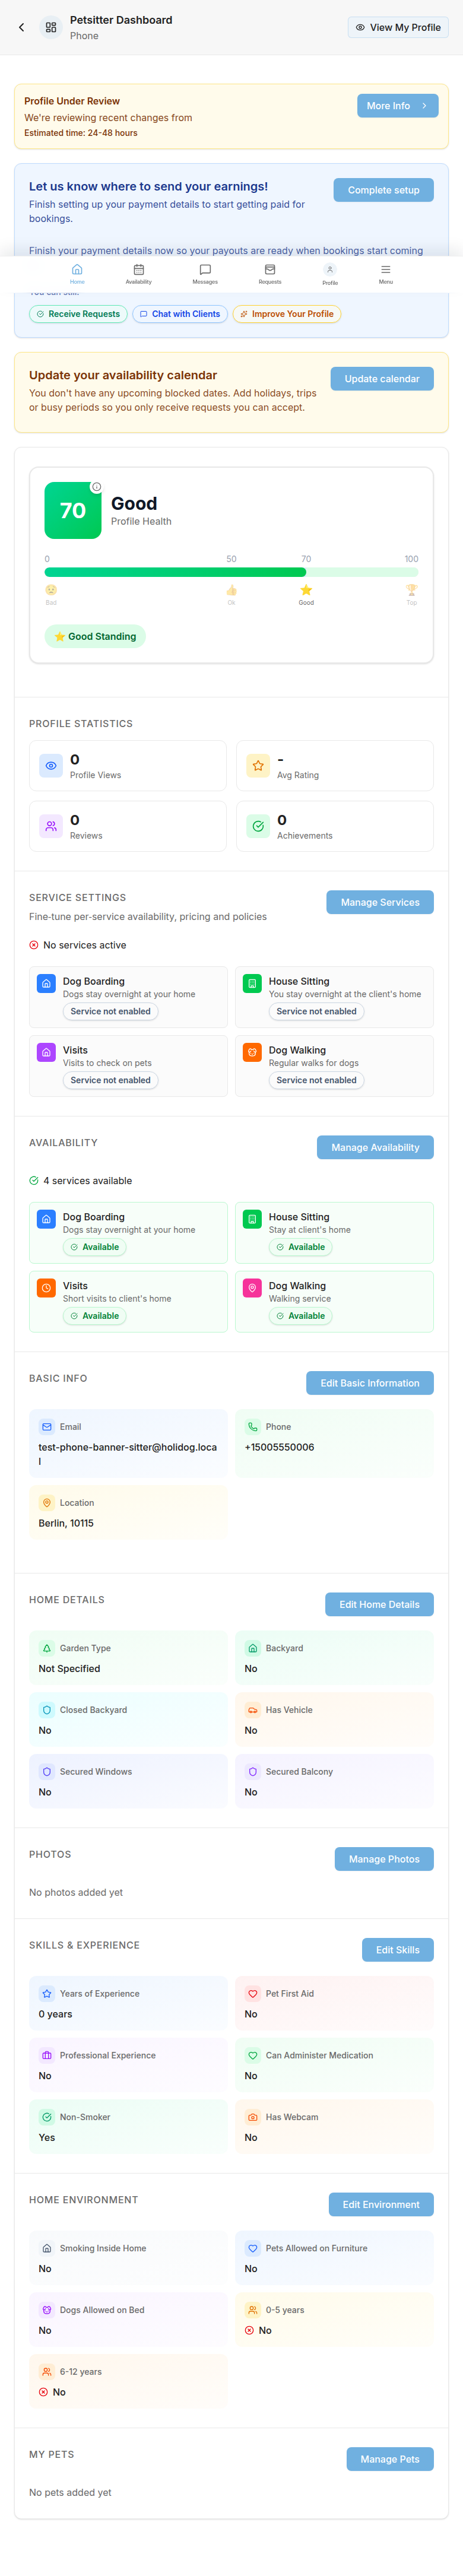Open the hamburger Menu icon
The height and width of the screenshot is (2576, 463).
pos(385,271)
